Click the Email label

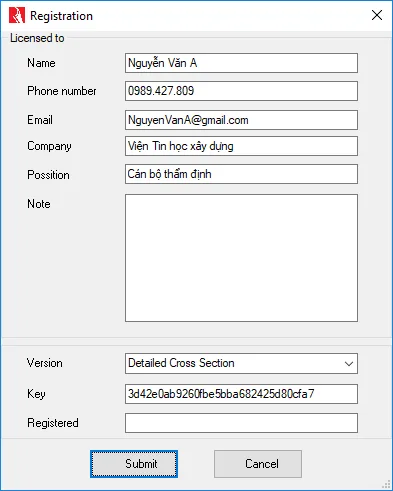40,120
